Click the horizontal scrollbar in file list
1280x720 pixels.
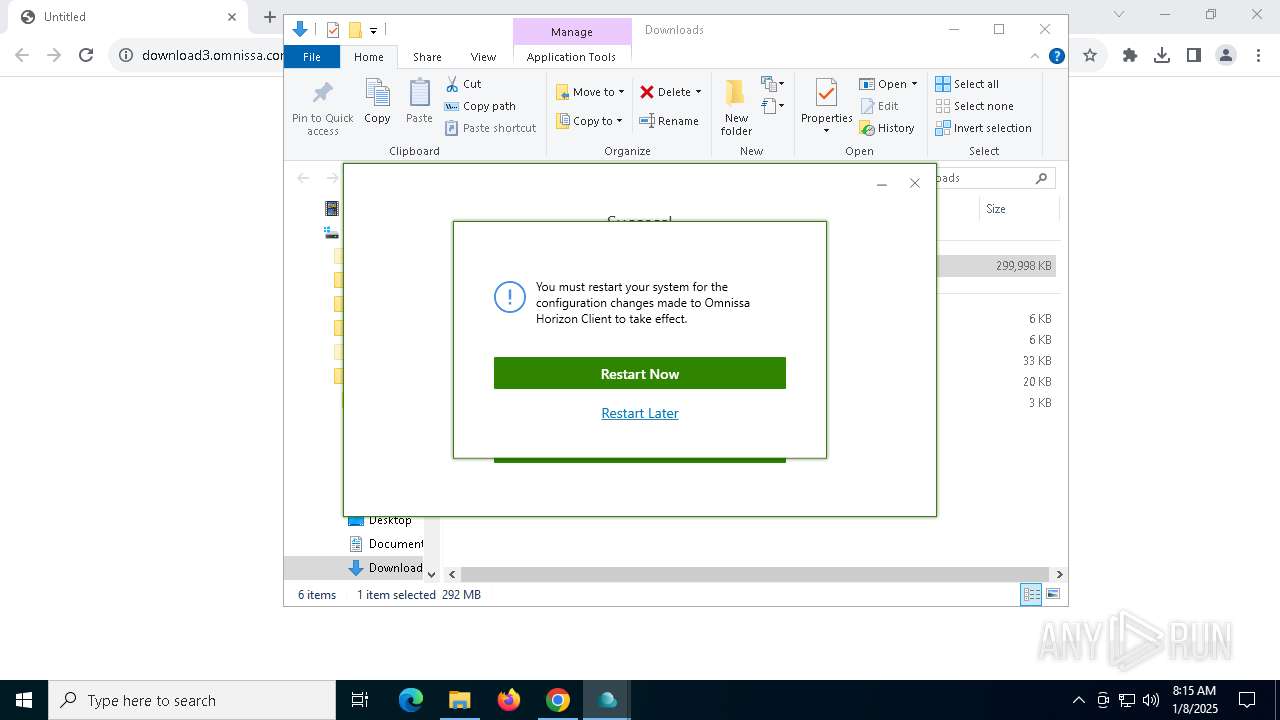coord(755,574)
